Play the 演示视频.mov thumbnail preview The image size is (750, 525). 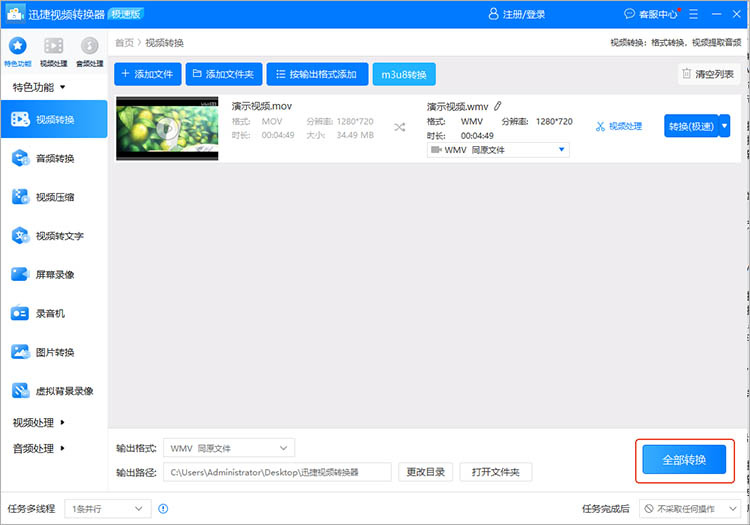pyautogui.click(x=167, y=128)
